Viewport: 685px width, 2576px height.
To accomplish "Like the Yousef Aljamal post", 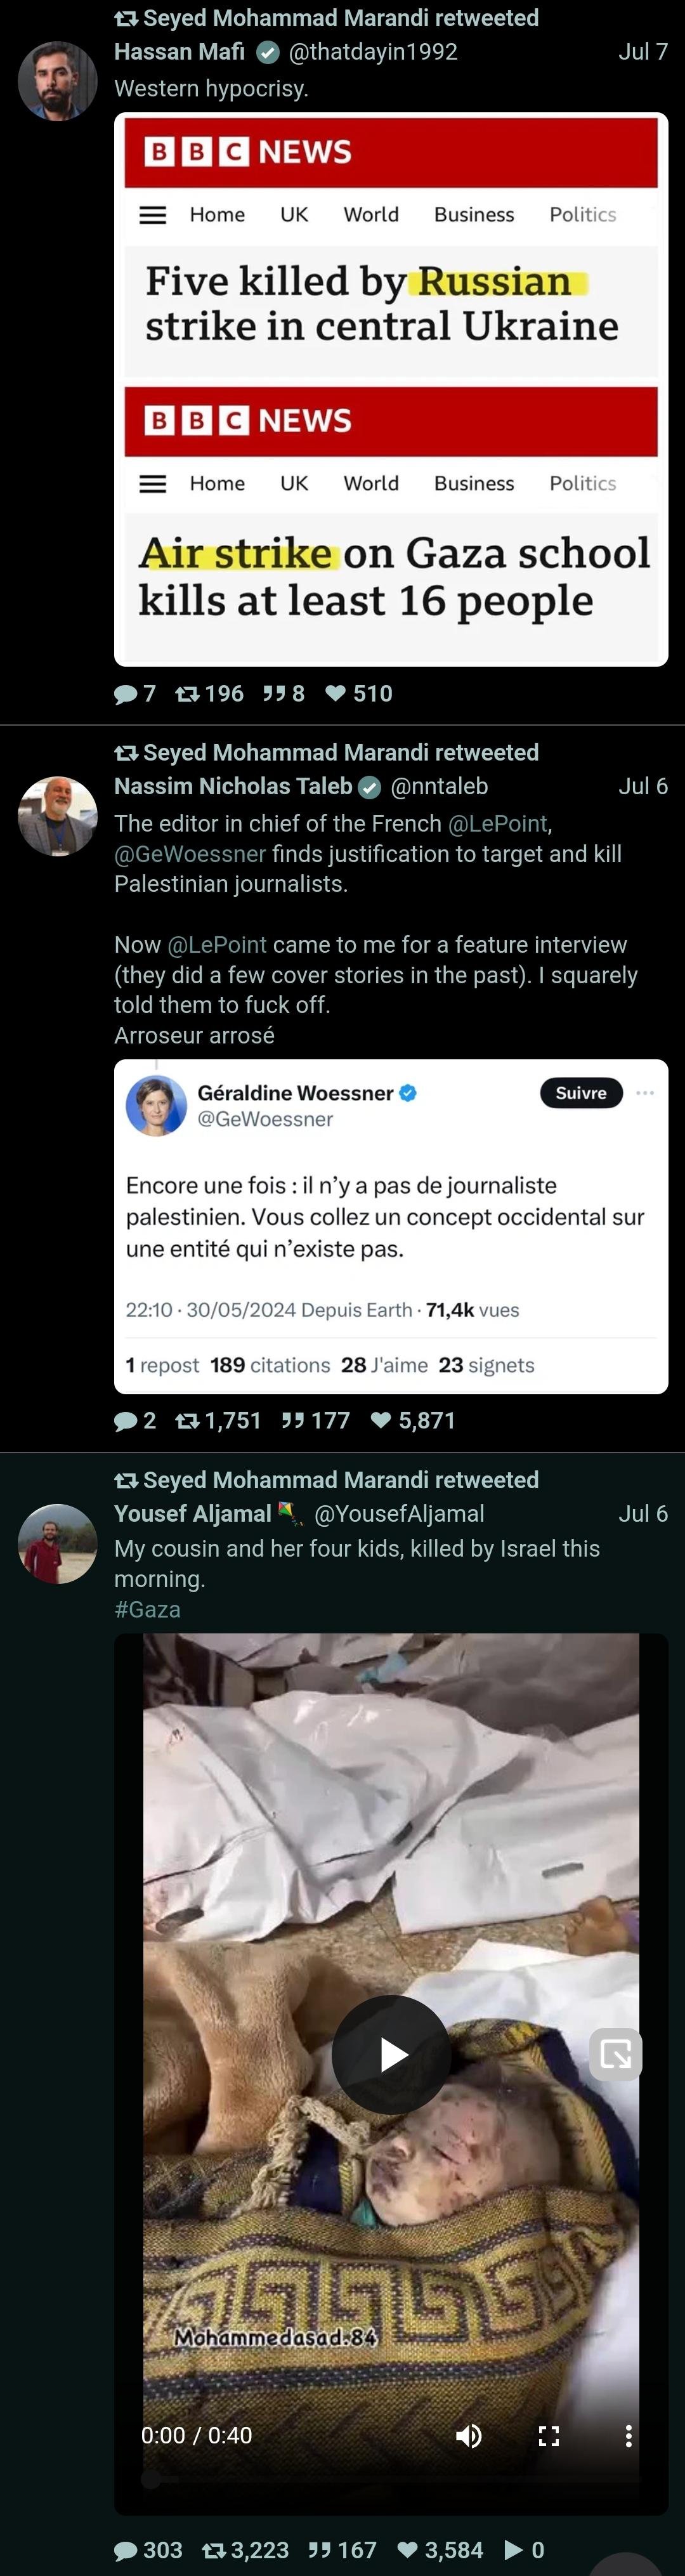I will click(407, 2550).
